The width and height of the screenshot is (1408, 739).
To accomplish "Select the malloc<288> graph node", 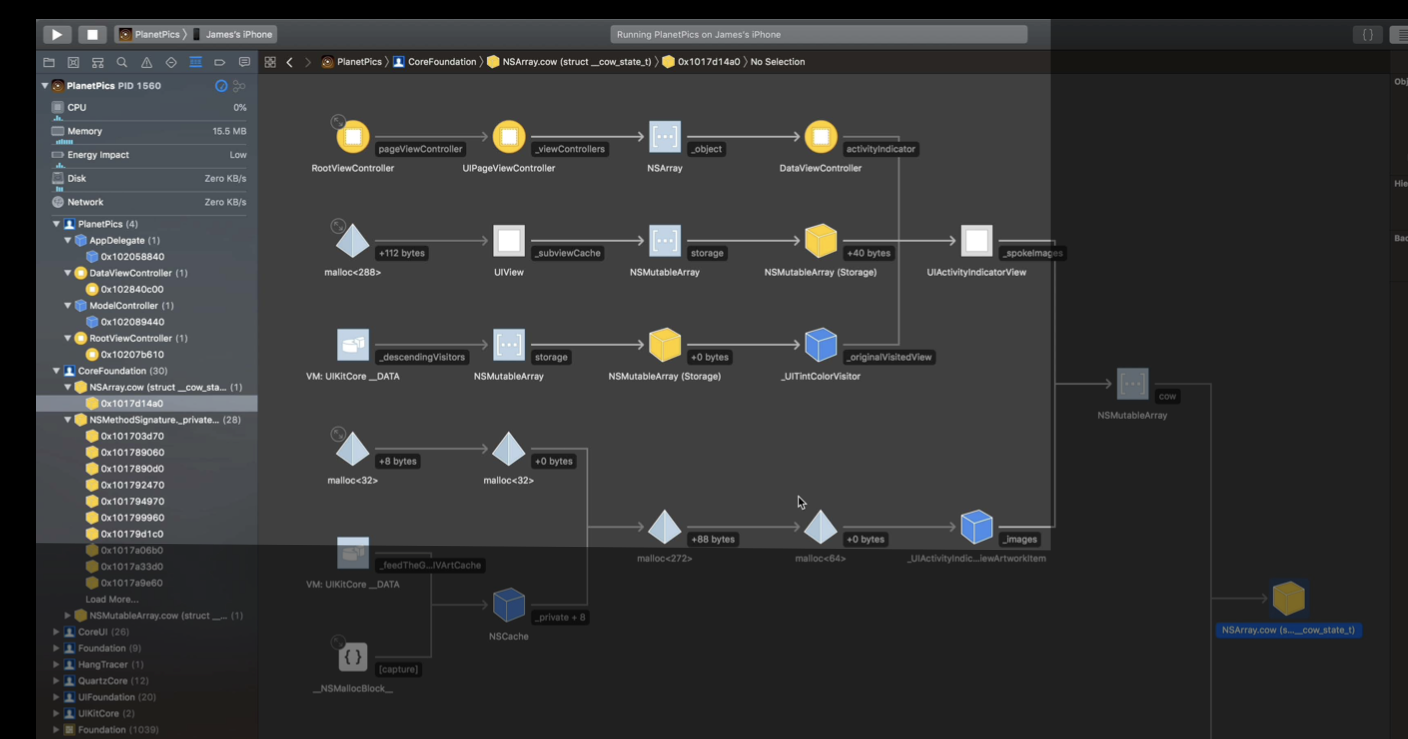I will pos(352,240).
